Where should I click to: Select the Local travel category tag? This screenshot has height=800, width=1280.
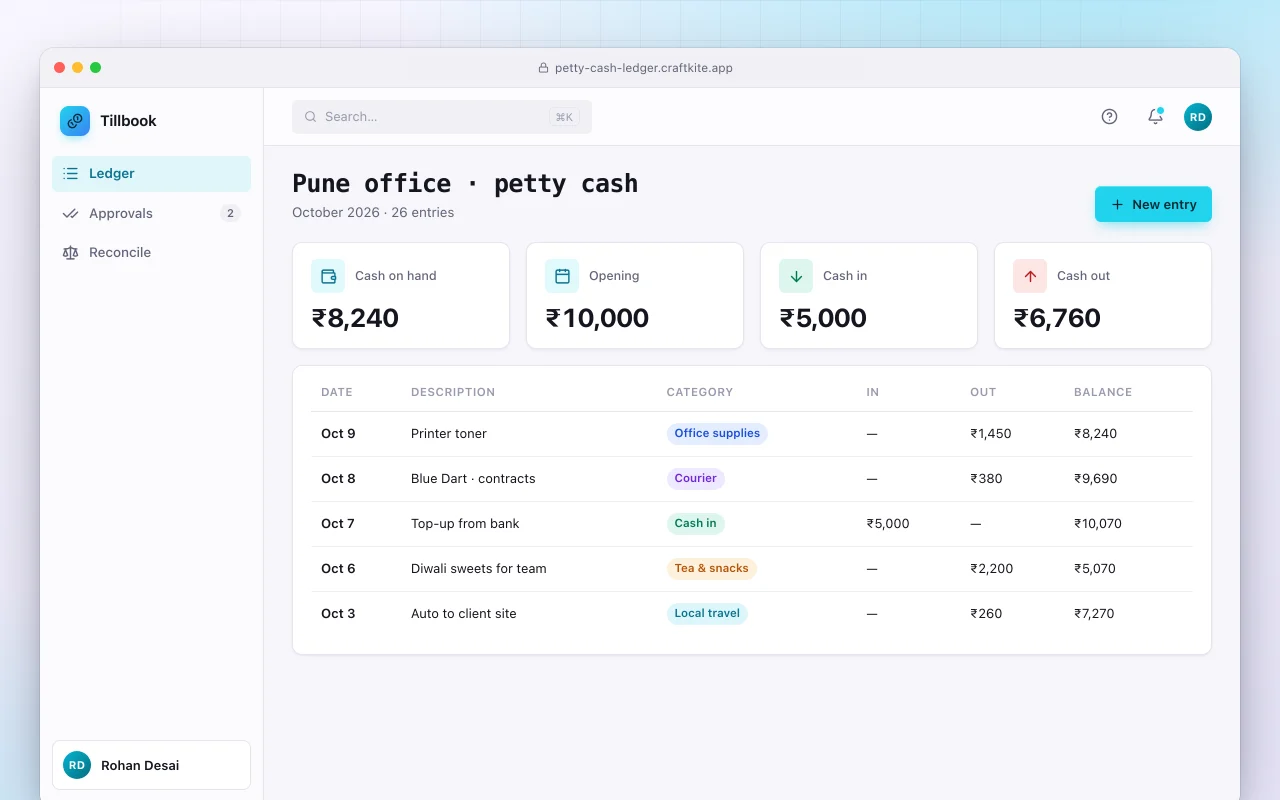707,614
